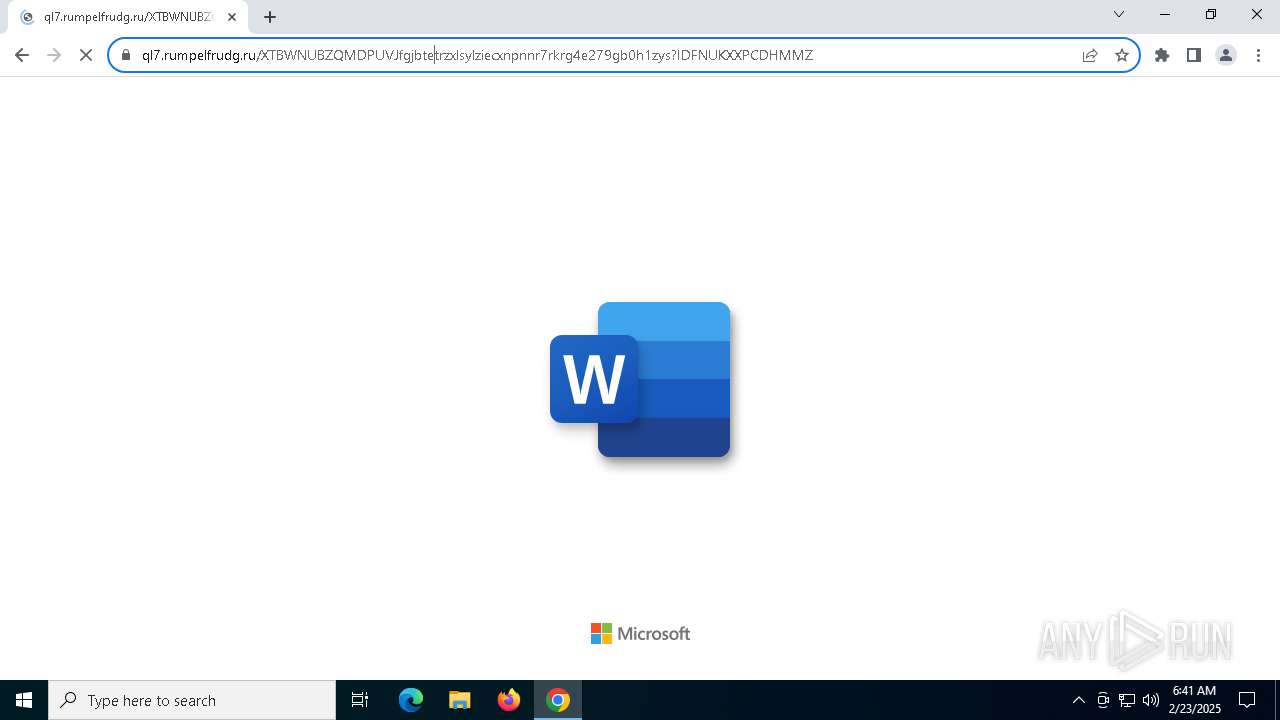Open the notification center
The height and width of the screenshot is (720, 1280).
(1247, 700)
